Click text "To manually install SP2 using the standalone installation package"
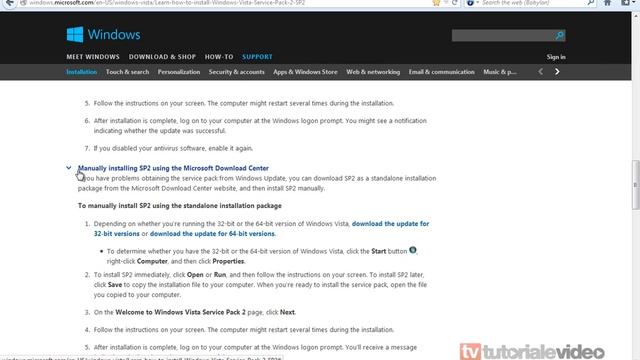This screenshot has height=360, width=640. tap(180, 206)
